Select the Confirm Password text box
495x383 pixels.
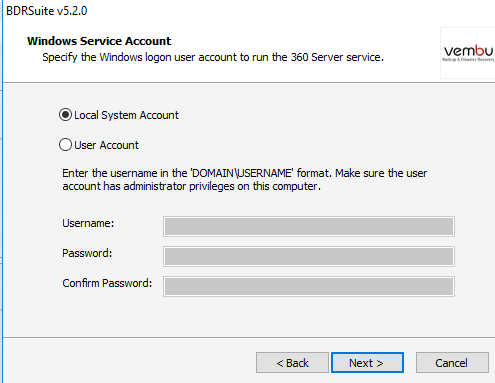(x=309, y=287)
